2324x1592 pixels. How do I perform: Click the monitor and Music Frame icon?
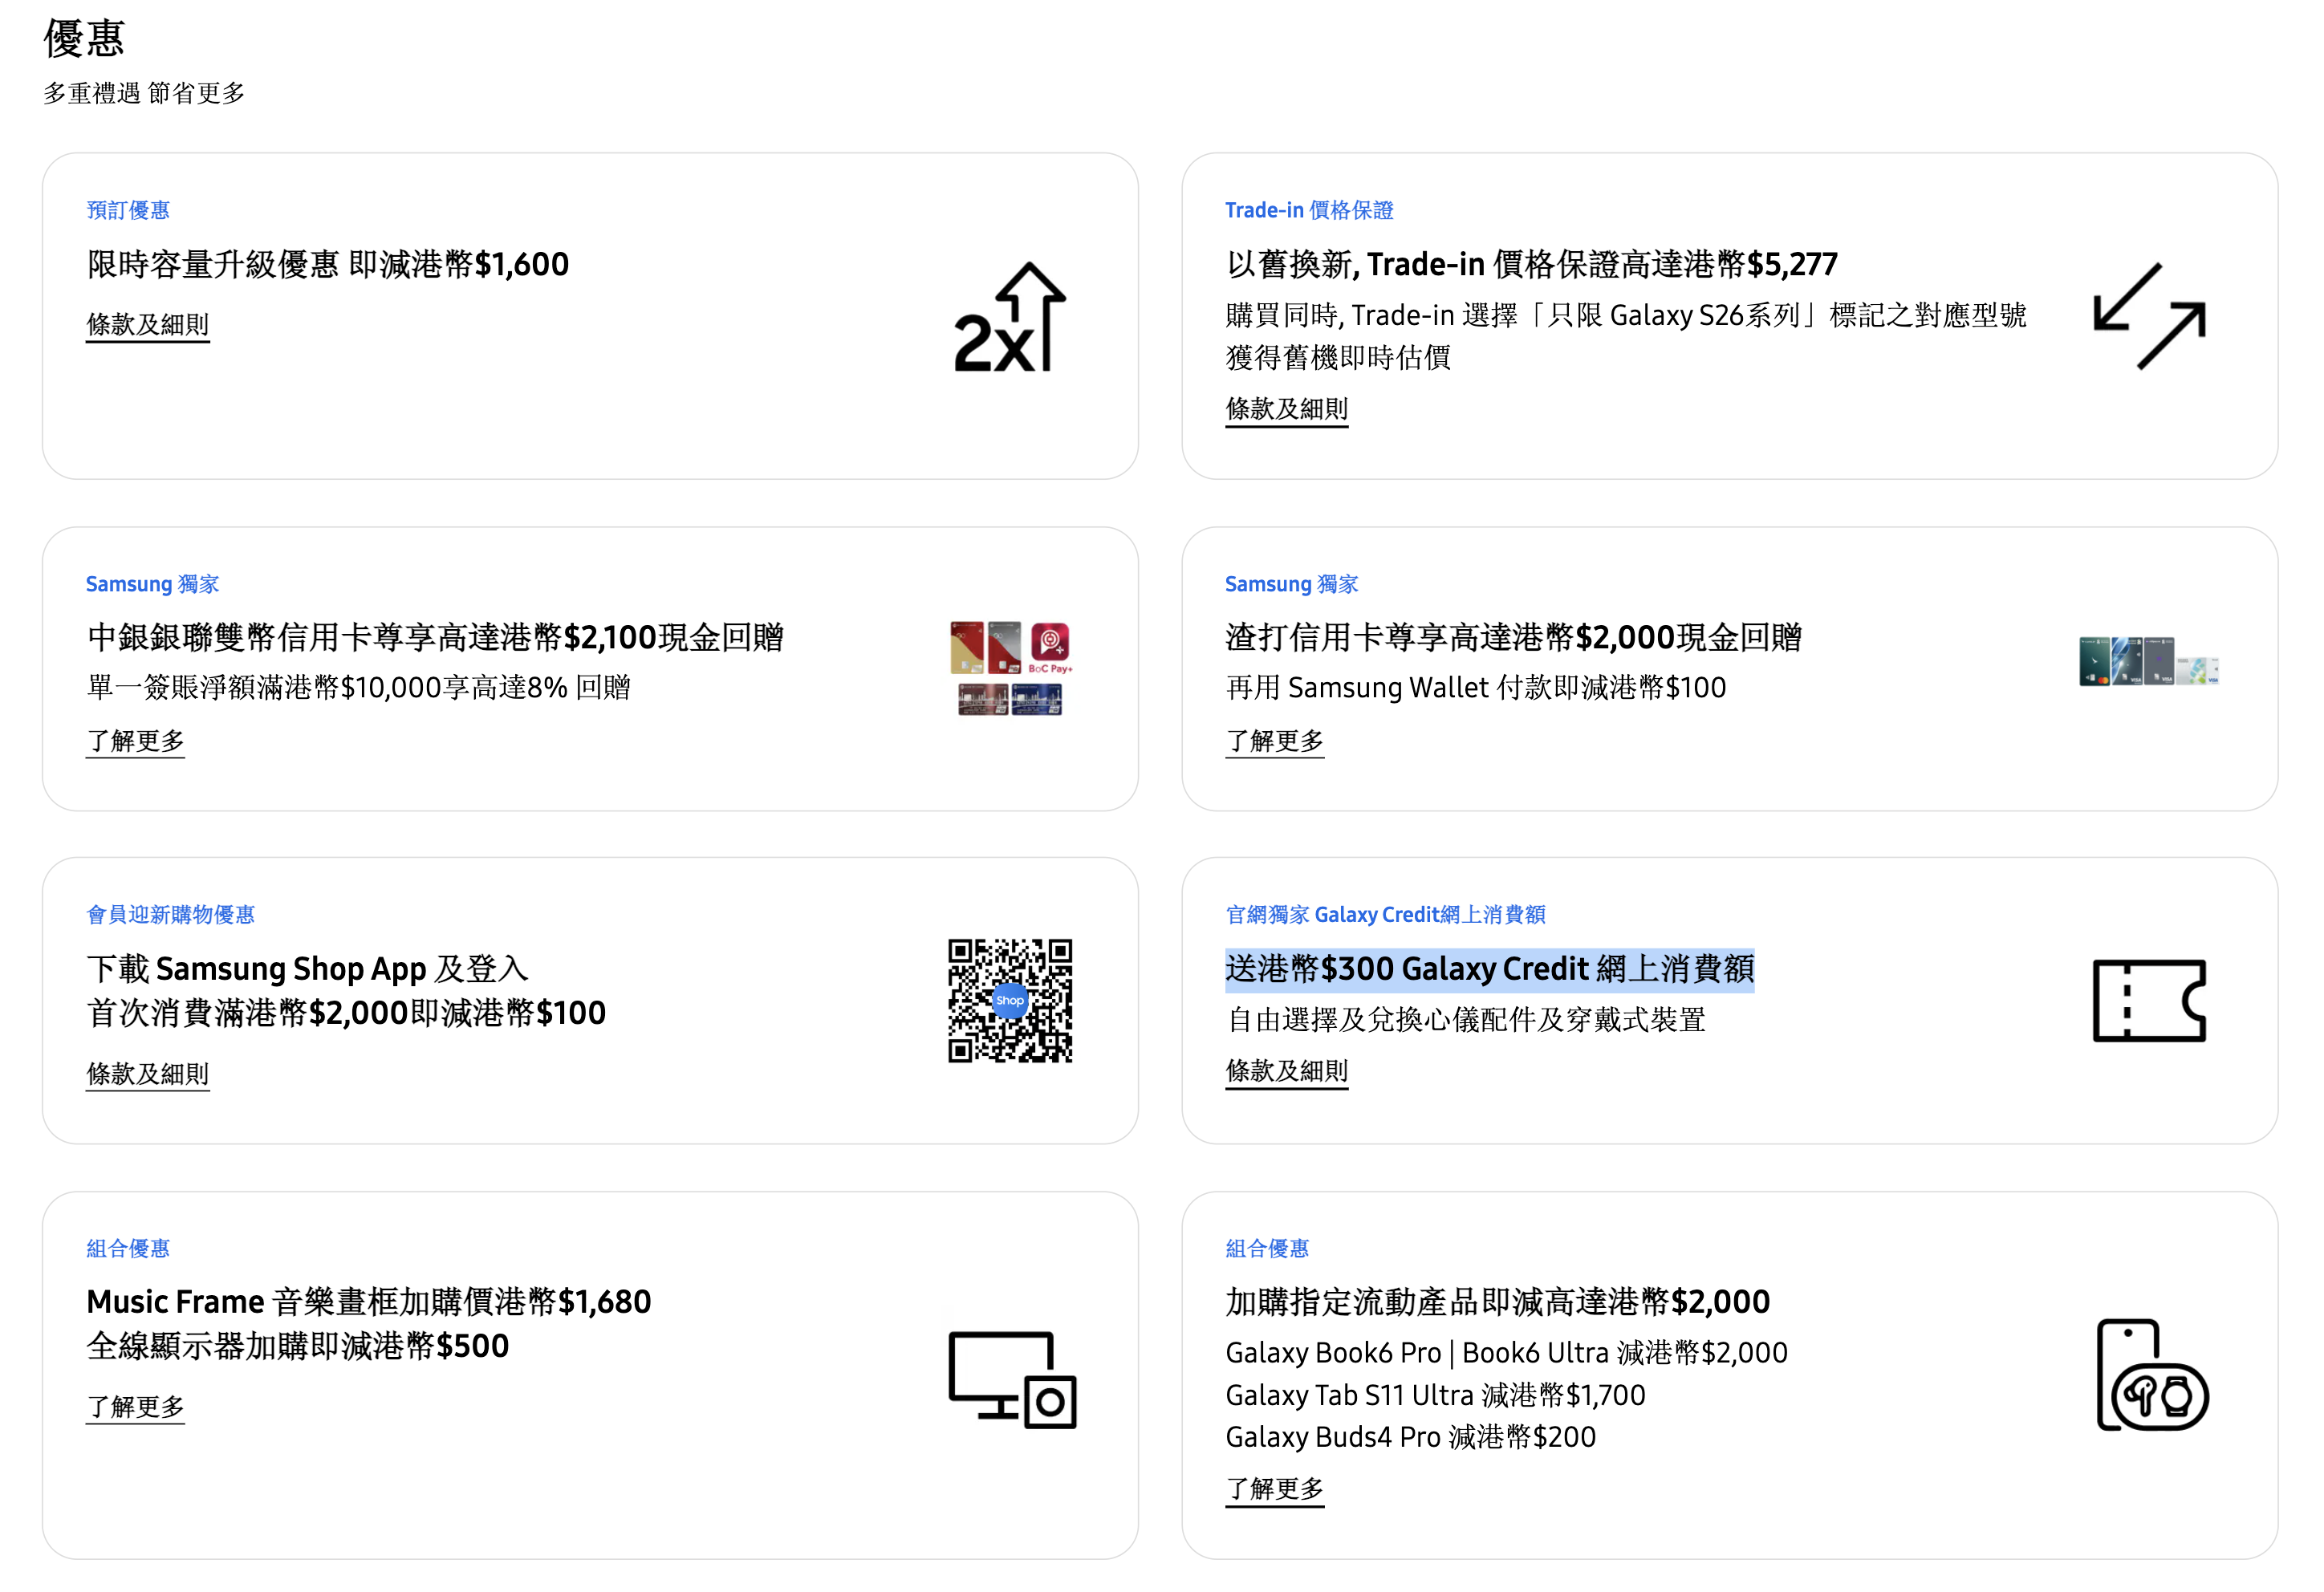(x=1011, y=1379)
